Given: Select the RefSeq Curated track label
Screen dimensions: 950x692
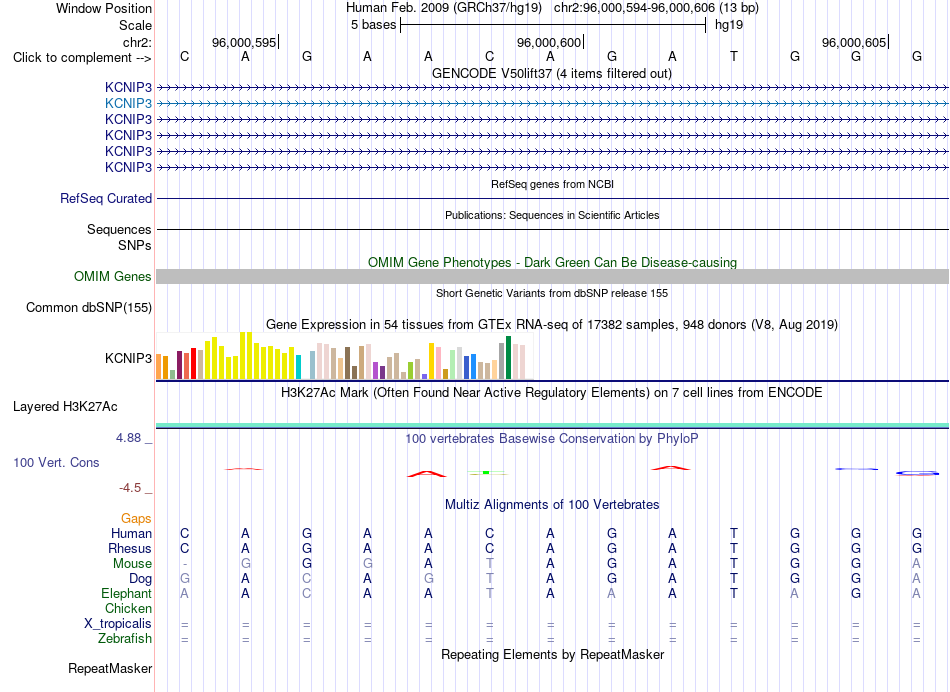Looking at the screenshot, I should [106, 198].
